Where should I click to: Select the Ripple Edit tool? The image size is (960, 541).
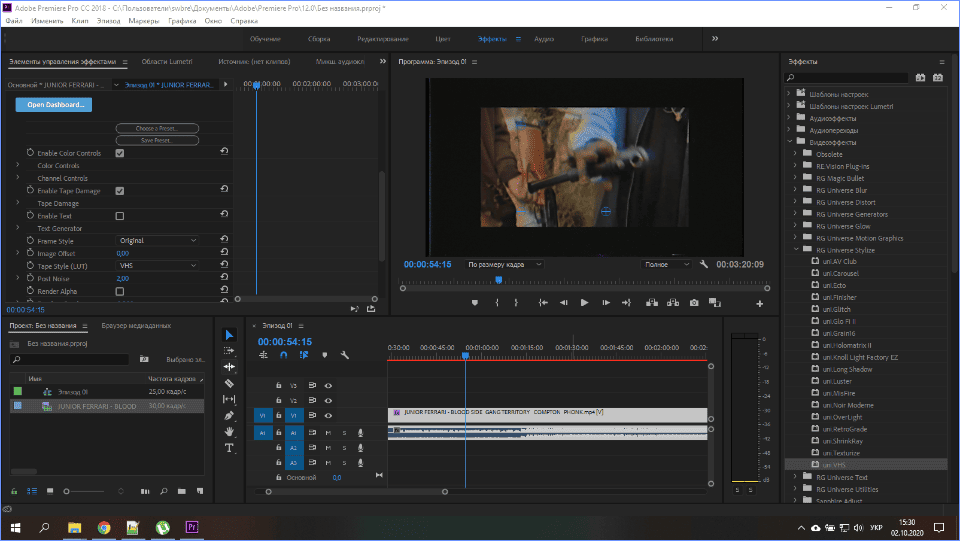click(229, 367)
